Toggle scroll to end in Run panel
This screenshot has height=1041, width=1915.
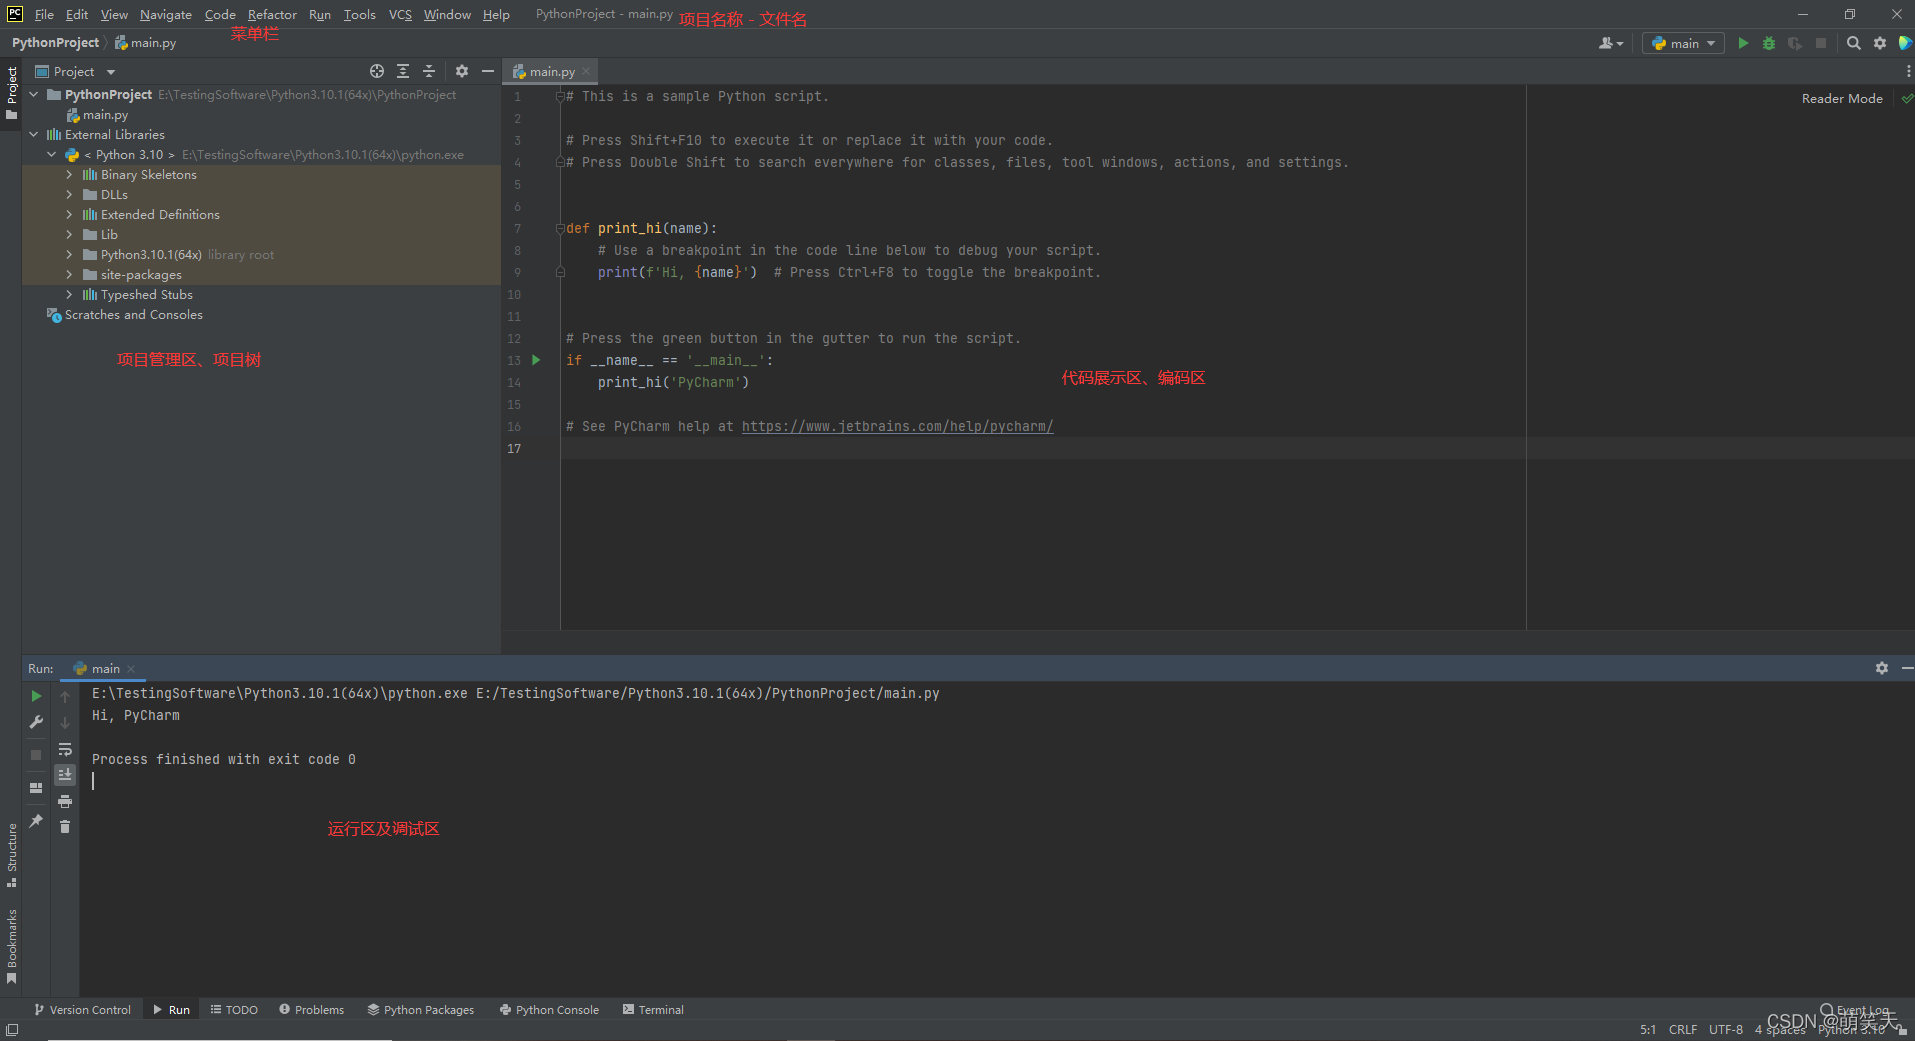(65, 775)
